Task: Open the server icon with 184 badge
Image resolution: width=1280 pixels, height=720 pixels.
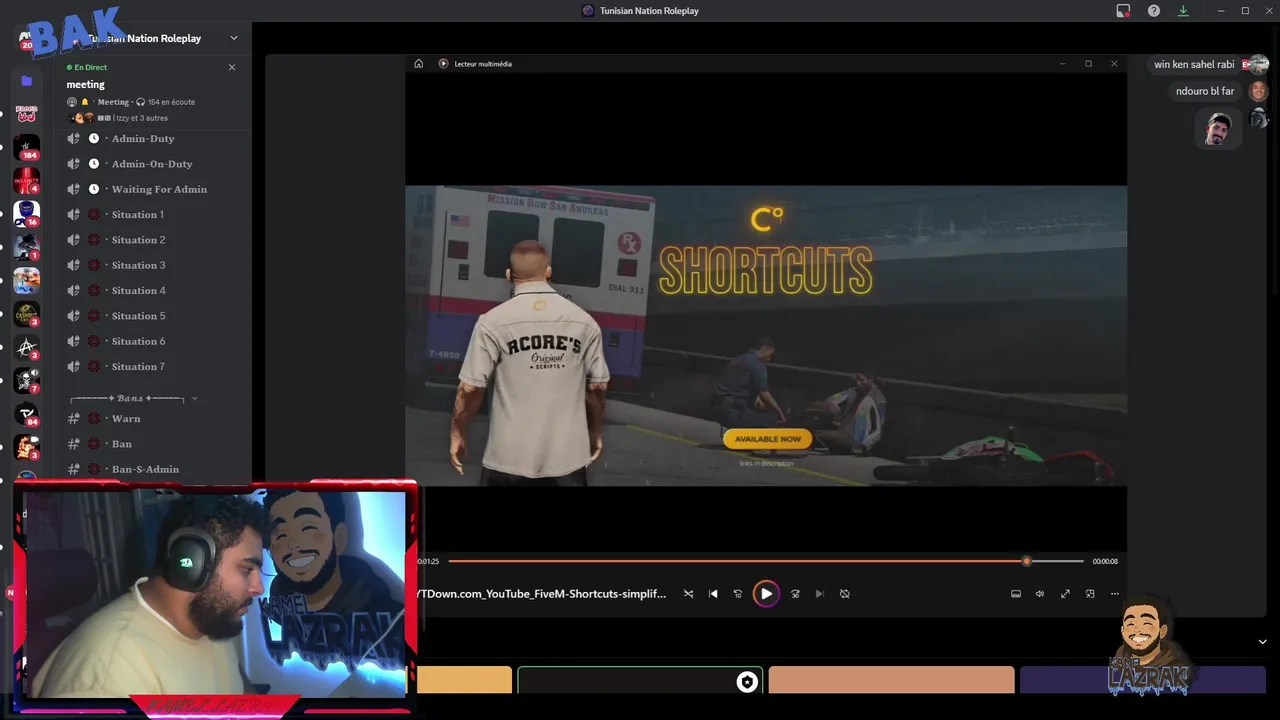Action: pyautogui.click(x=27, y=147)
